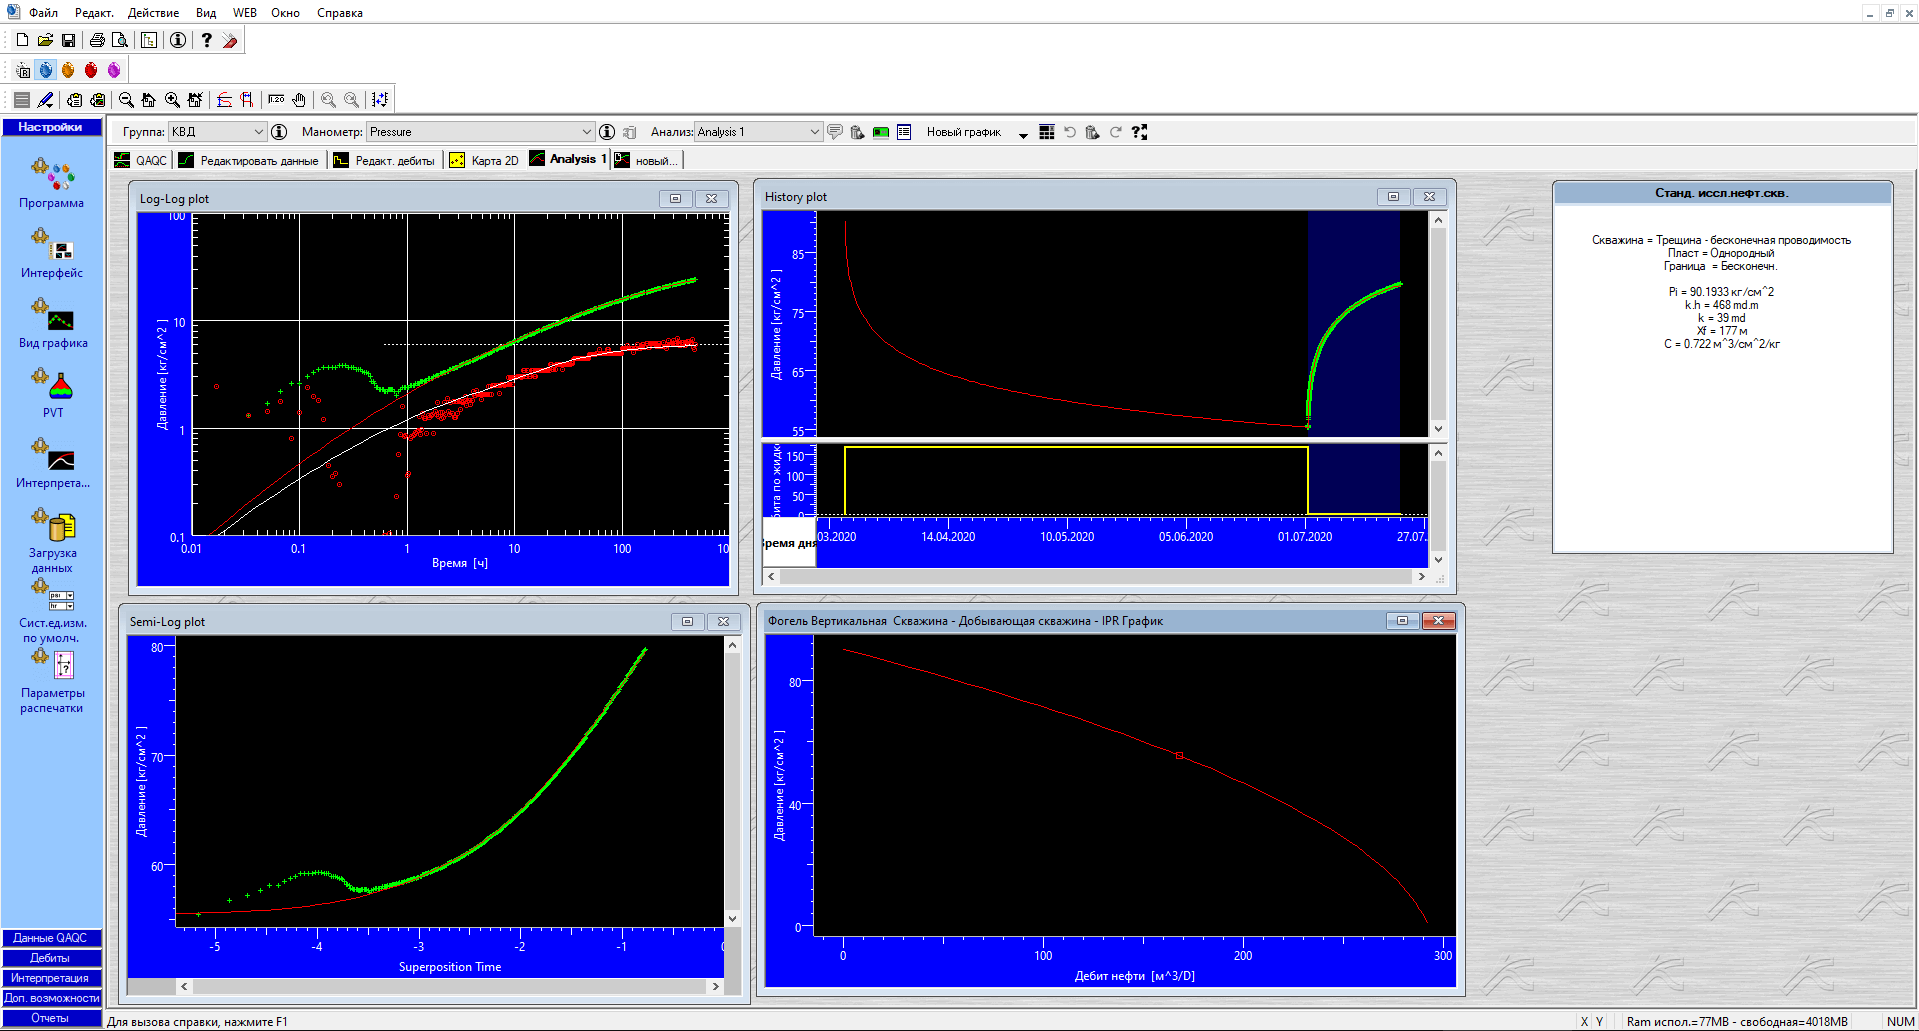Click the Данные QAQC sidebar button
This screenshot has height=1031, width=1919.
click(x=51, y=938)
